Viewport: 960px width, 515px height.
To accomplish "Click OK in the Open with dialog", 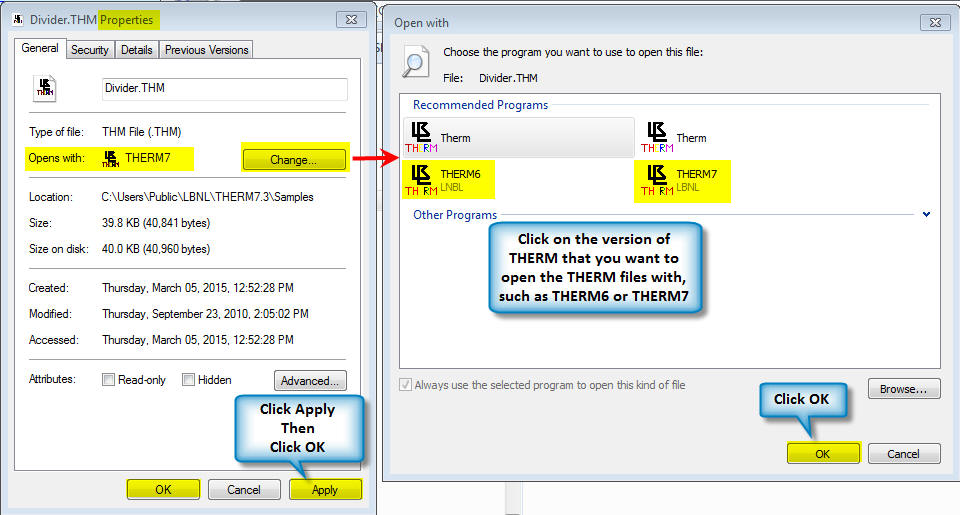I will coord(823,453).
